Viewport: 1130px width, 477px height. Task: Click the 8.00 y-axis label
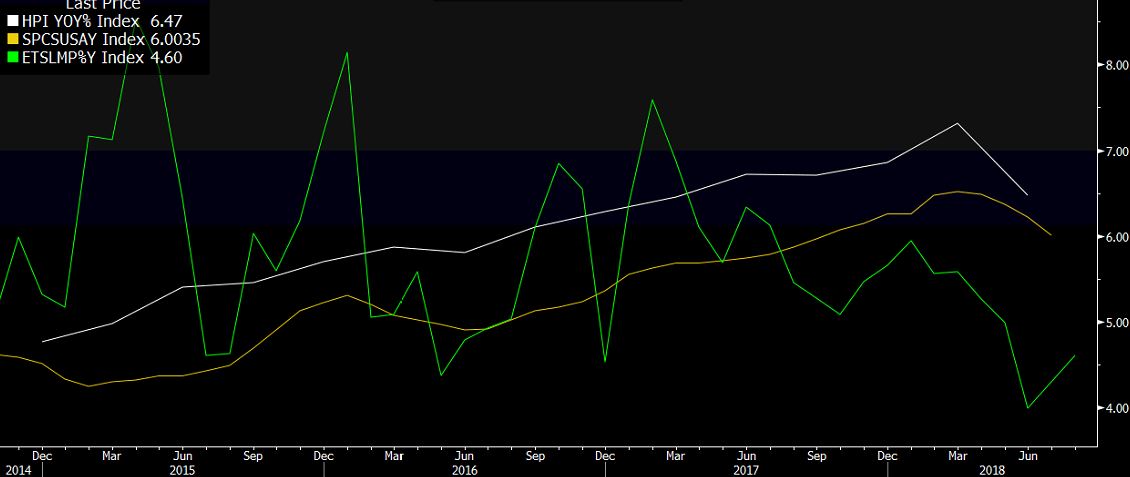pyautogui.click(x=1116, y=65)
